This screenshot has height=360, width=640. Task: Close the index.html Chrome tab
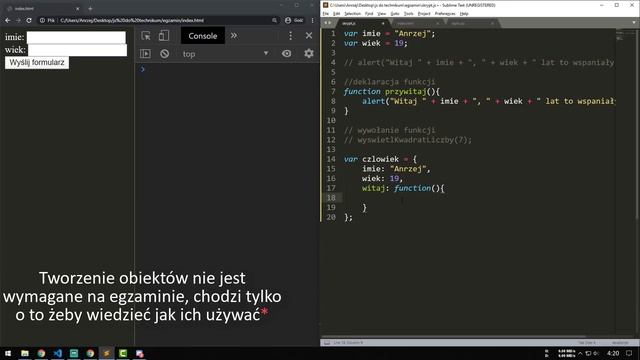coord(78,8)
